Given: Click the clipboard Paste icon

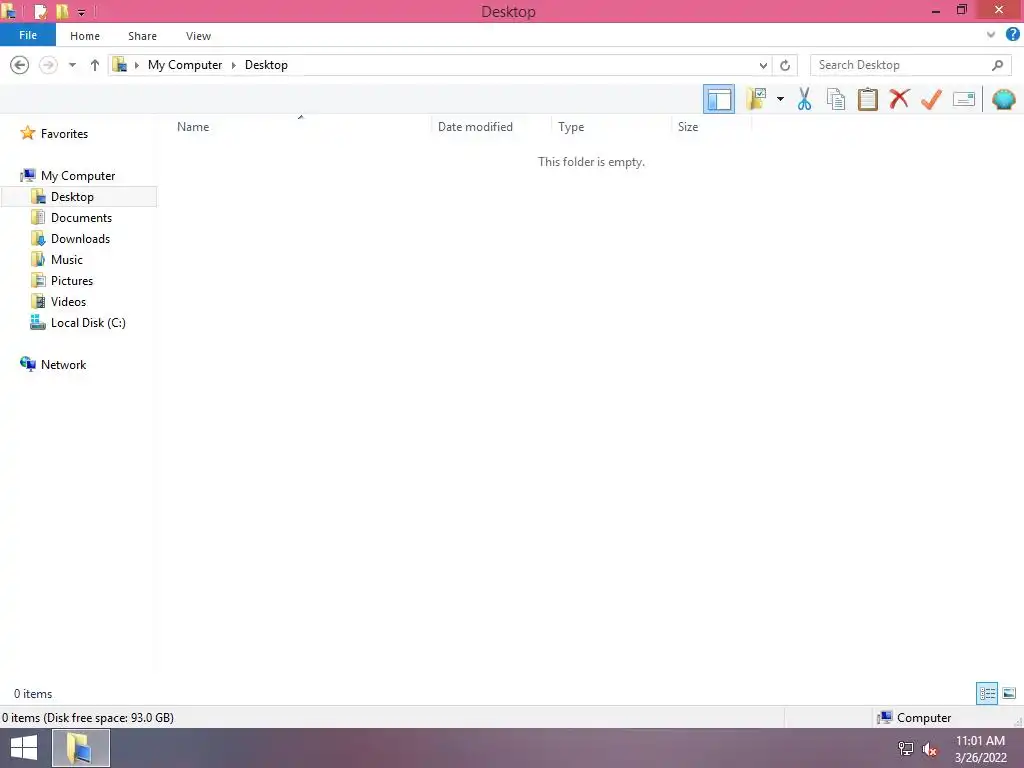Looking at the screenshot, I should pos(868,99).
